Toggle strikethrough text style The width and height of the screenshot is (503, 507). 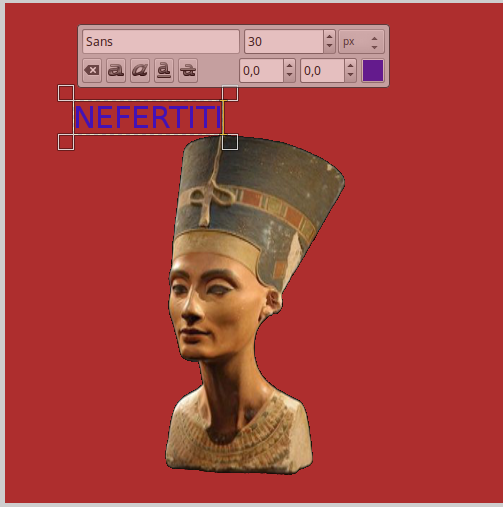click(188, 70)
